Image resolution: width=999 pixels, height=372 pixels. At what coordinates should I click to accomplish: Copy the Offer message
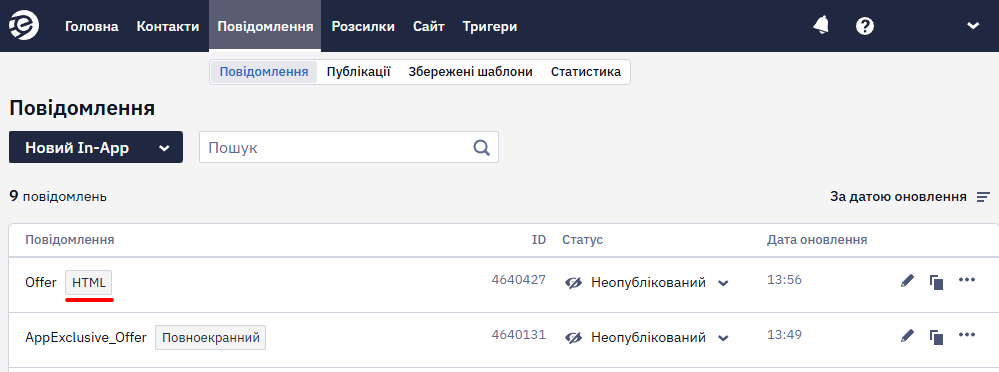pos(936,282)
